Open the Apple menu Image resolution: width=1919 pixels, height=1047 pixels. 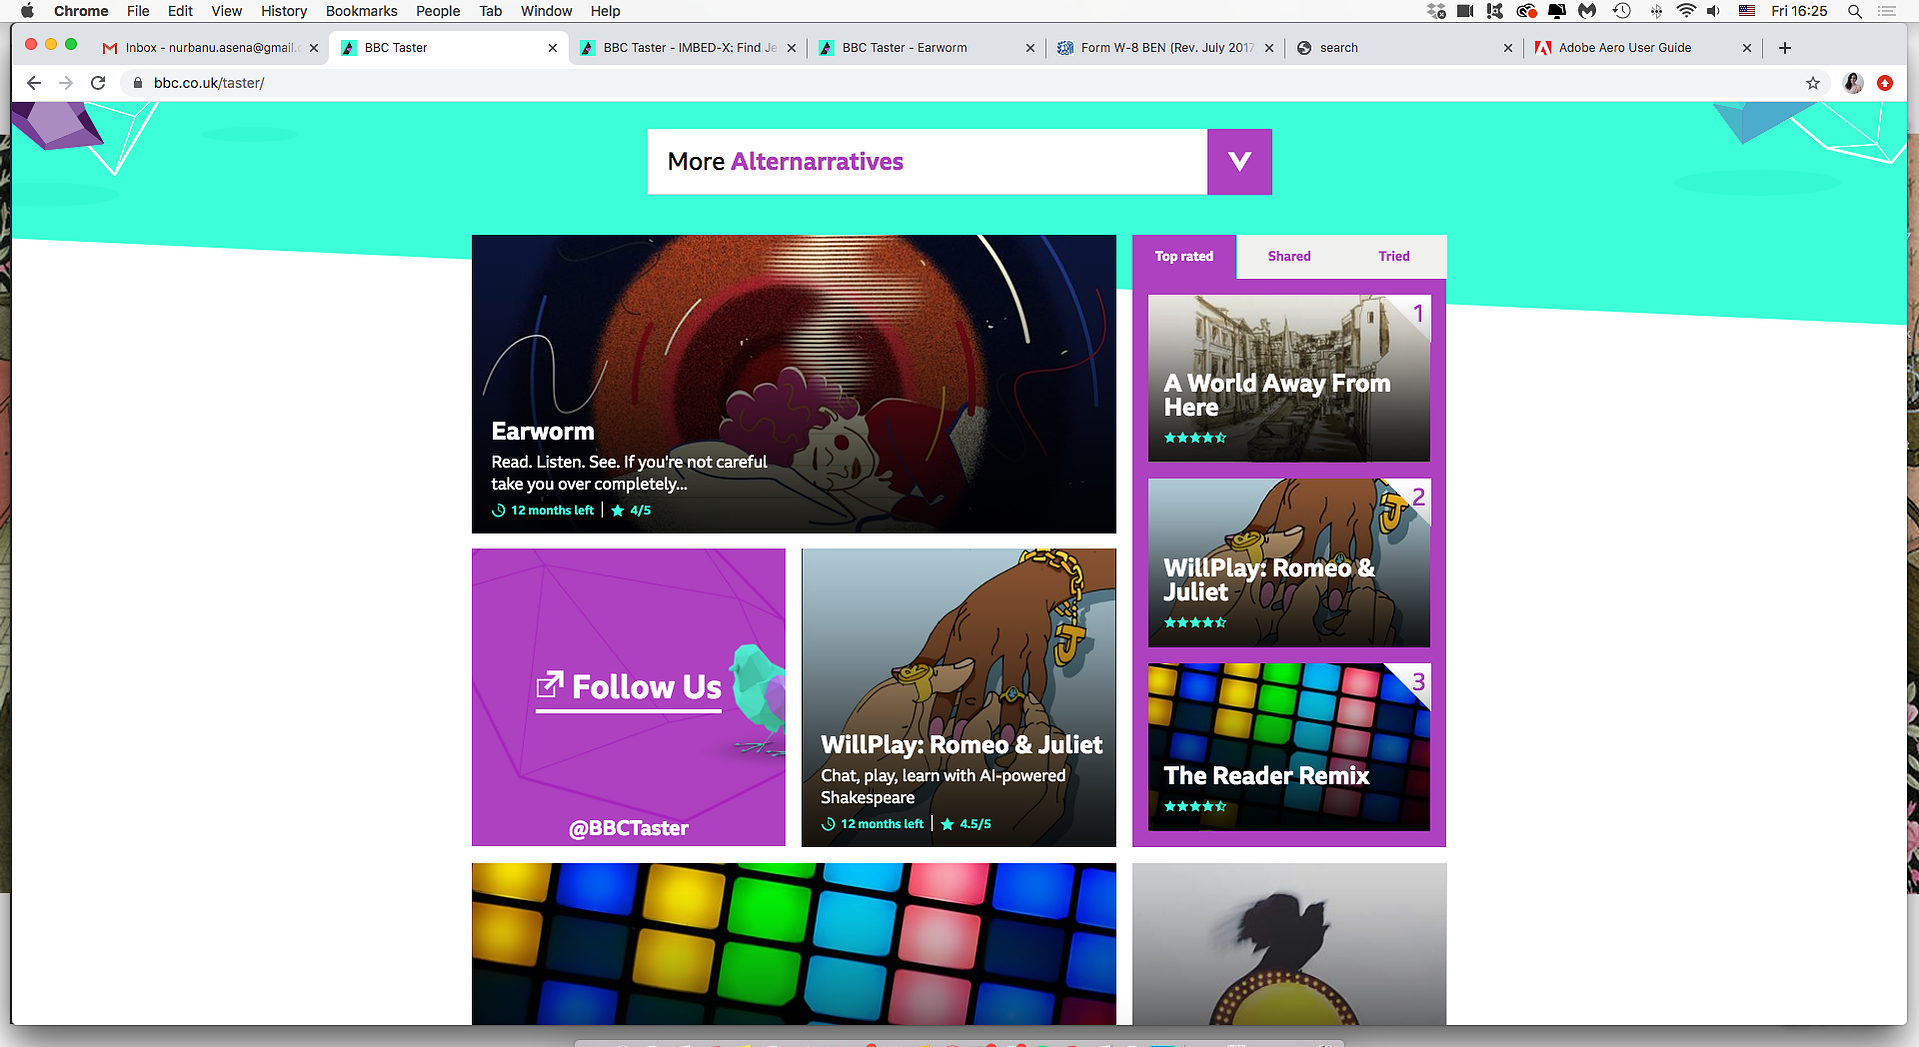[27, 11]
